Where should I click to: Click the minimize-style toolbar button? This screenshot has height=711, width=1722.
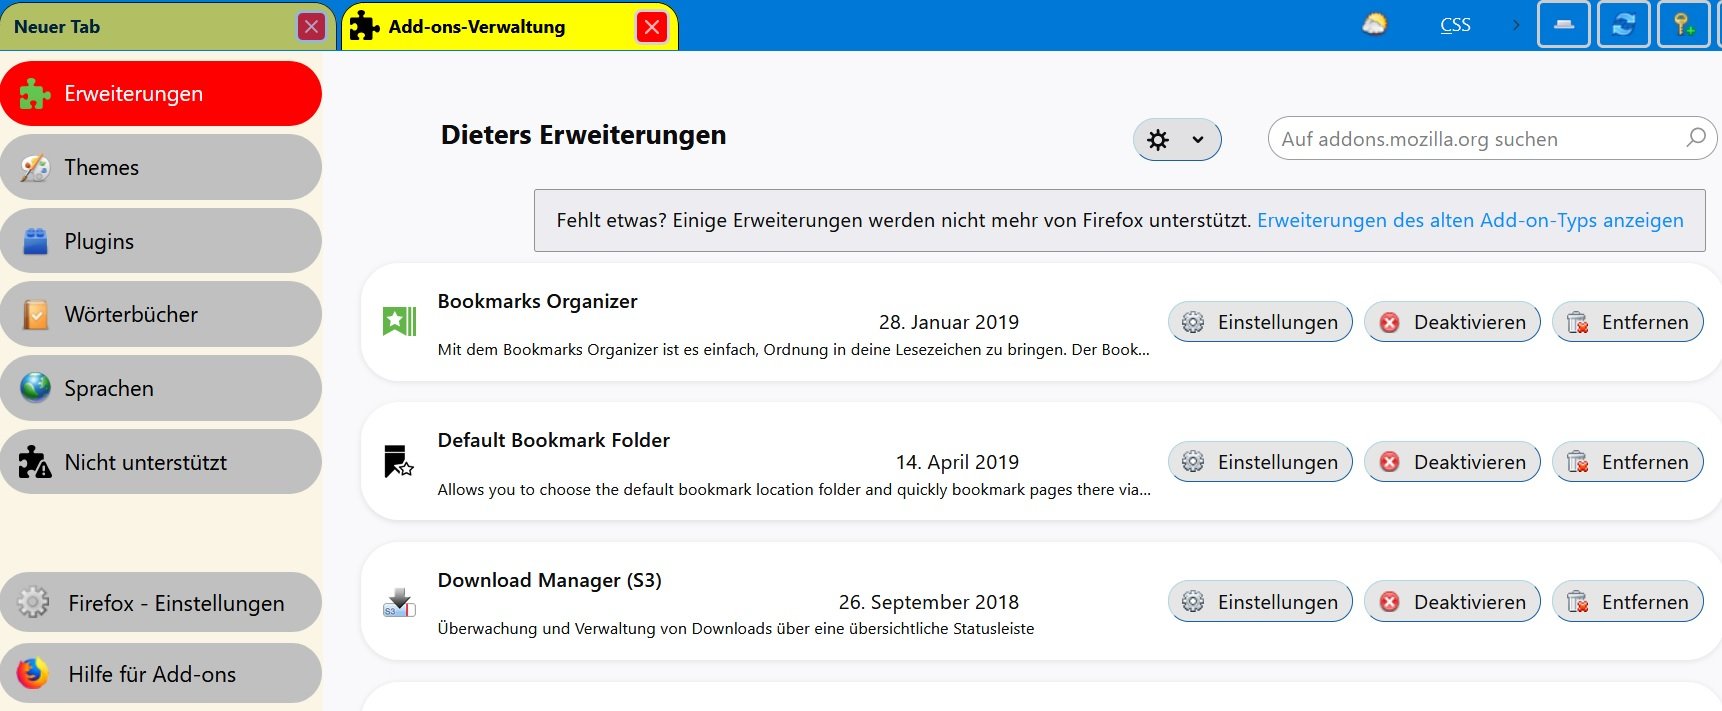[1564, 25]
